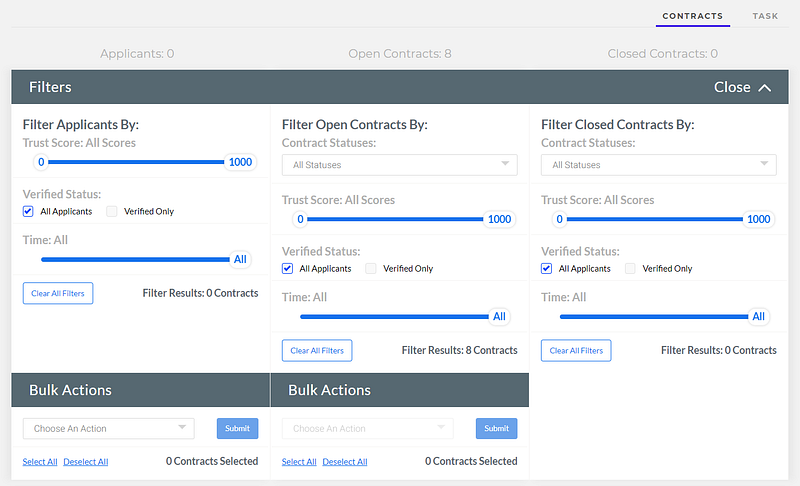Submit the Applicants bulk action

pos(237,428)
